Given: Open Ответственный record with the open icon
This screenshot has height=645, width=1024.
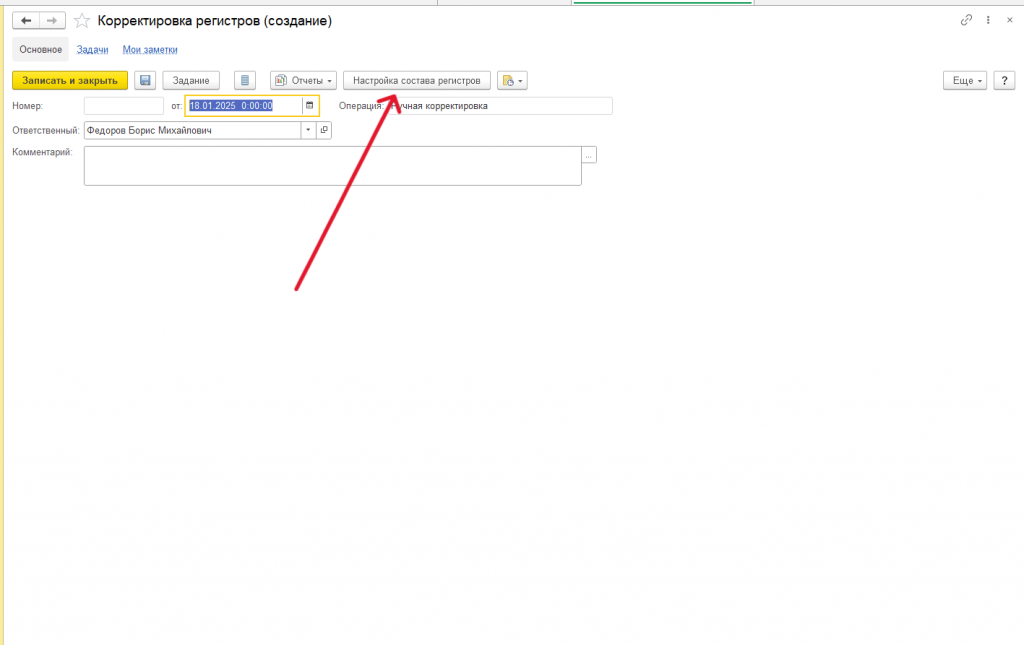Looking at the screenshot, I should pos(324,130).
